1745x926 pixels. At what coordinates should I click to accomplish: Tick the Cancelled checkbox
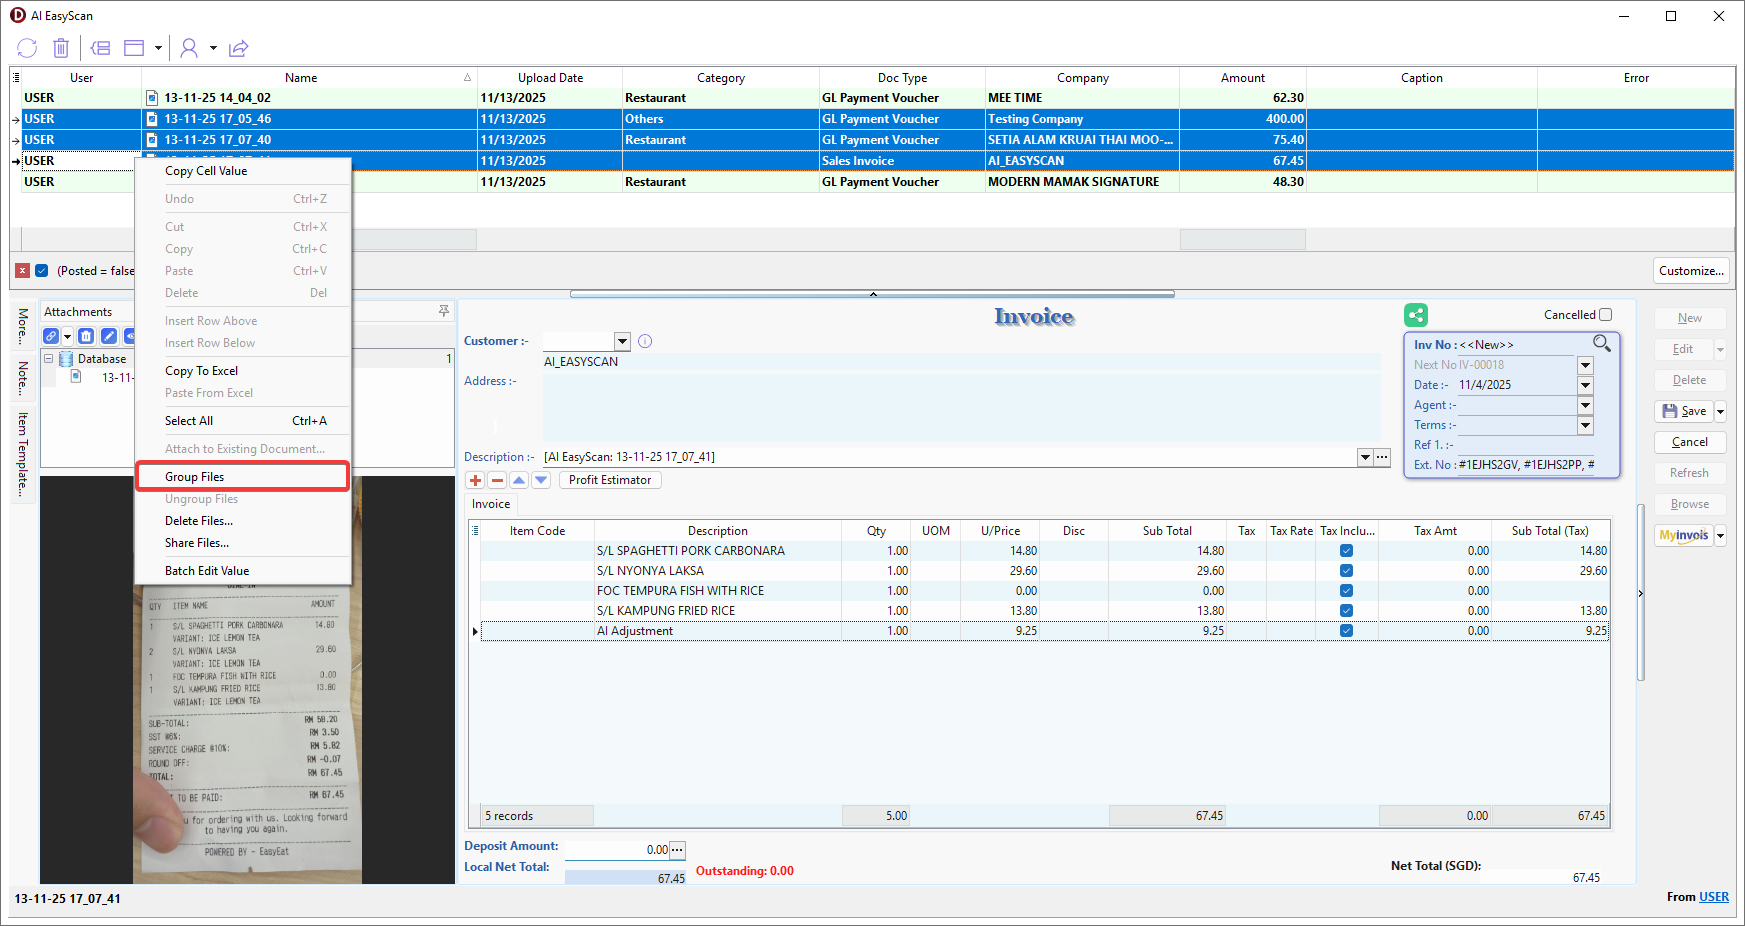coord(1605,315)
